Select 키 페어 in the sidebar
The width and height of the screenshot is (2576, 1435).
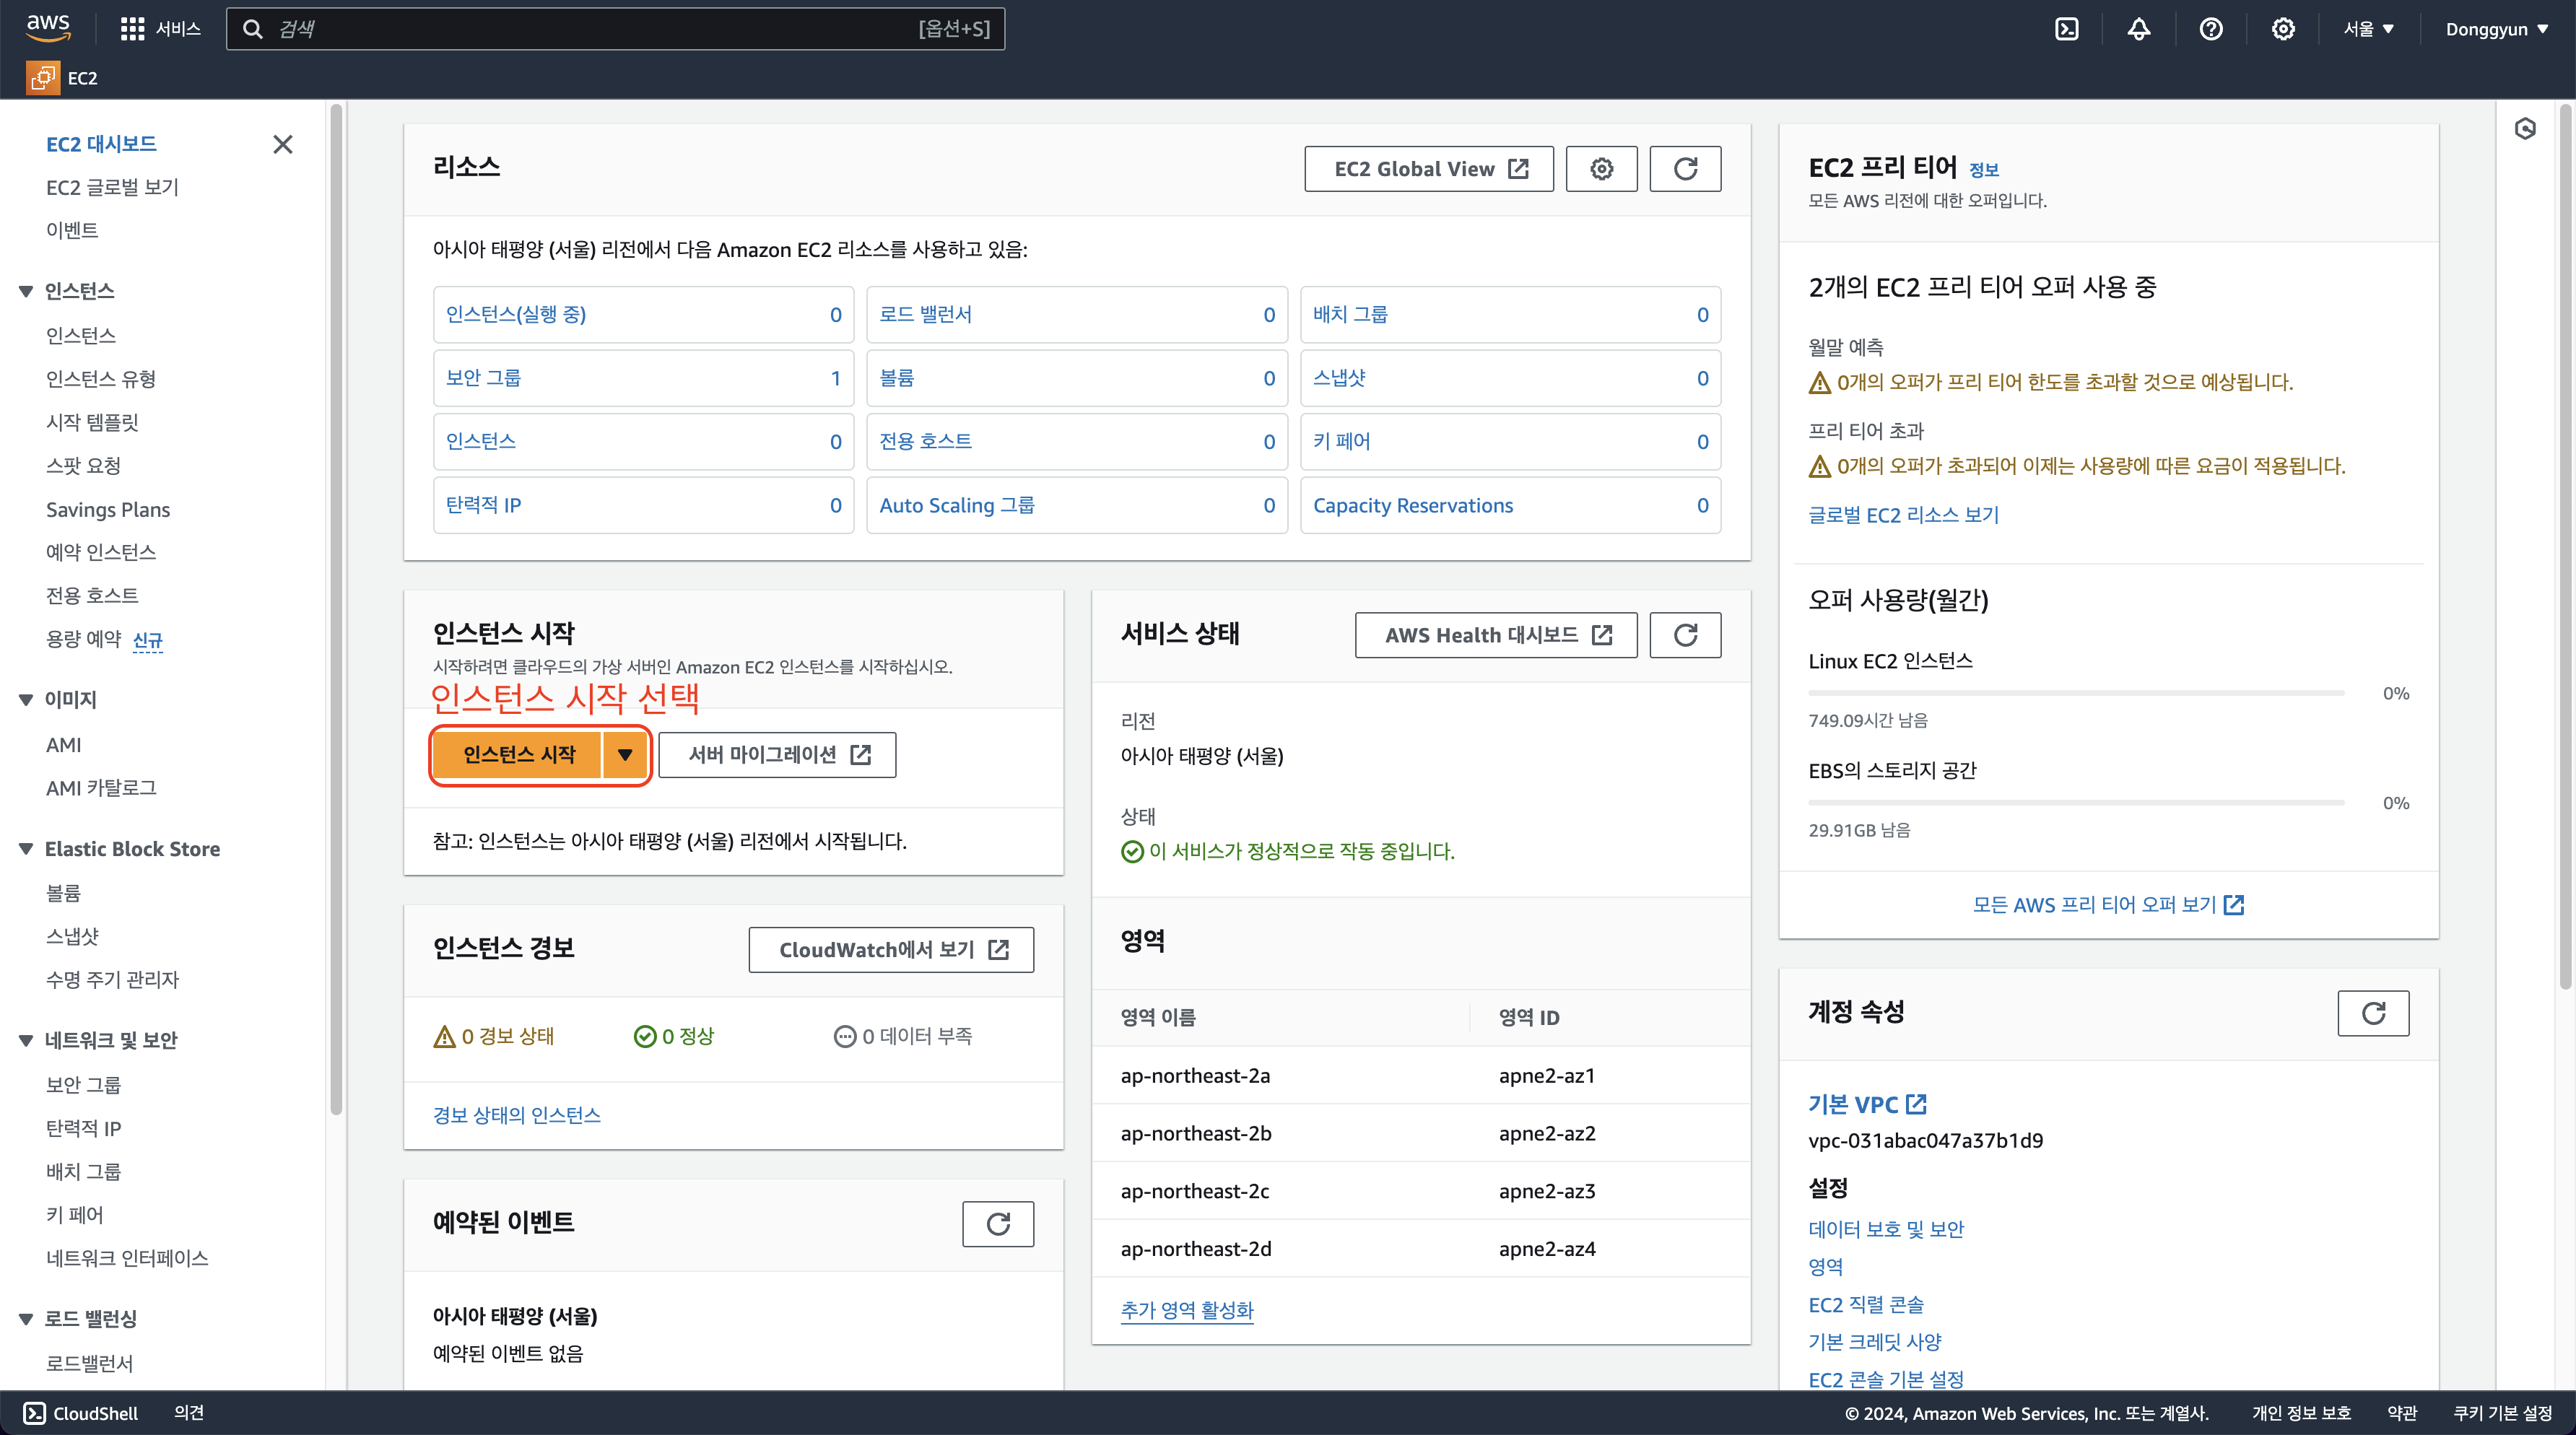click(x=75, y=1215)
